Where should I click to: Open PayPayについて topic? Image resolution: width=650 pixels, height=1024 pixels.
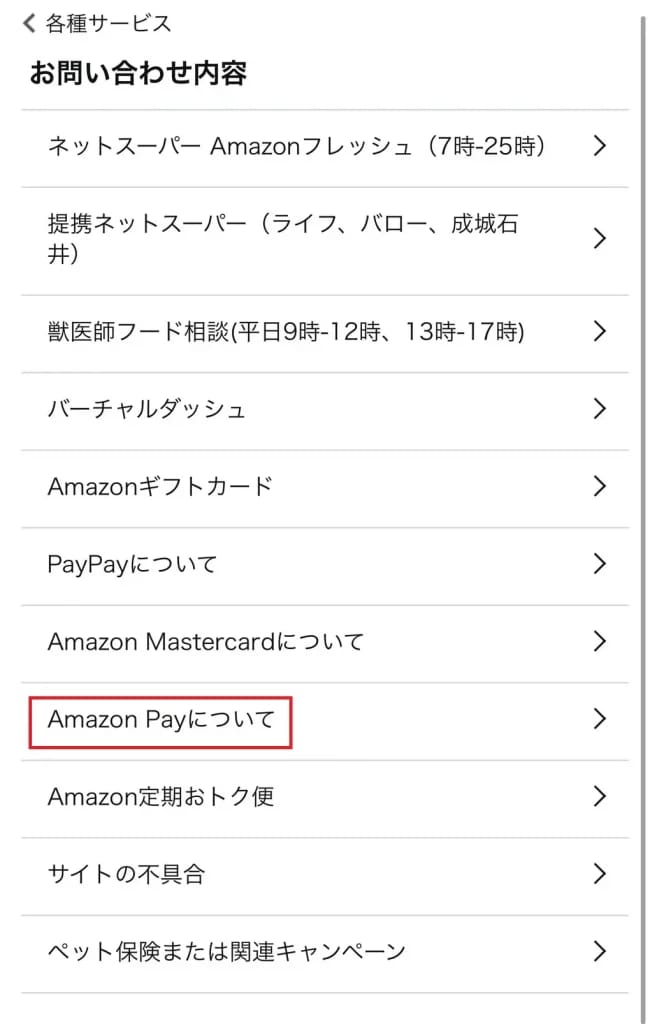(132, 564)
